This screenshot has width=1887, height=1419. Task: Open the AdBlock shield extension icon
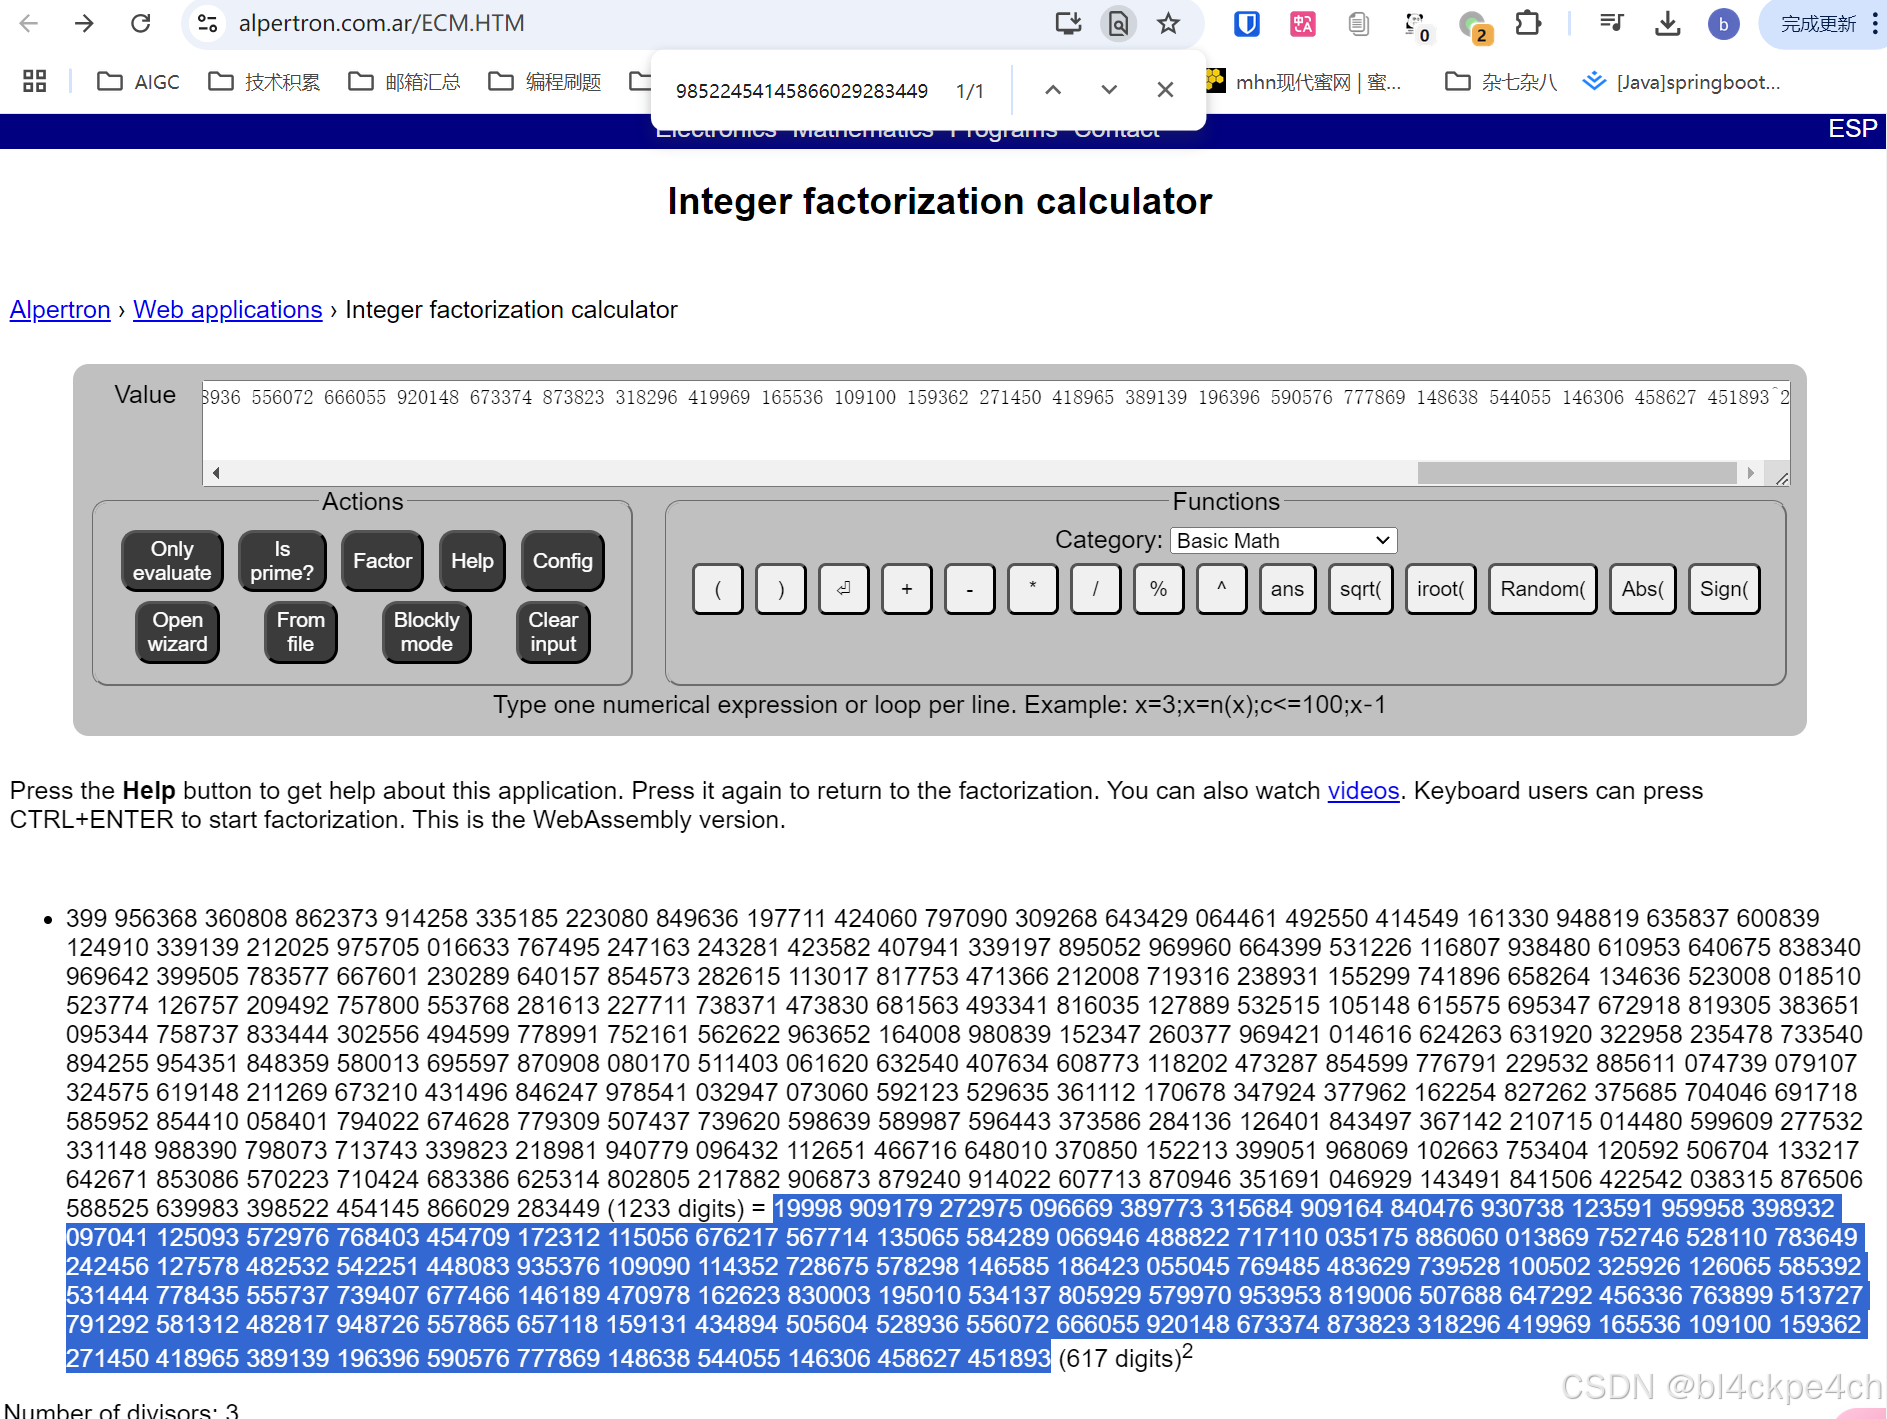[1246, 23]
